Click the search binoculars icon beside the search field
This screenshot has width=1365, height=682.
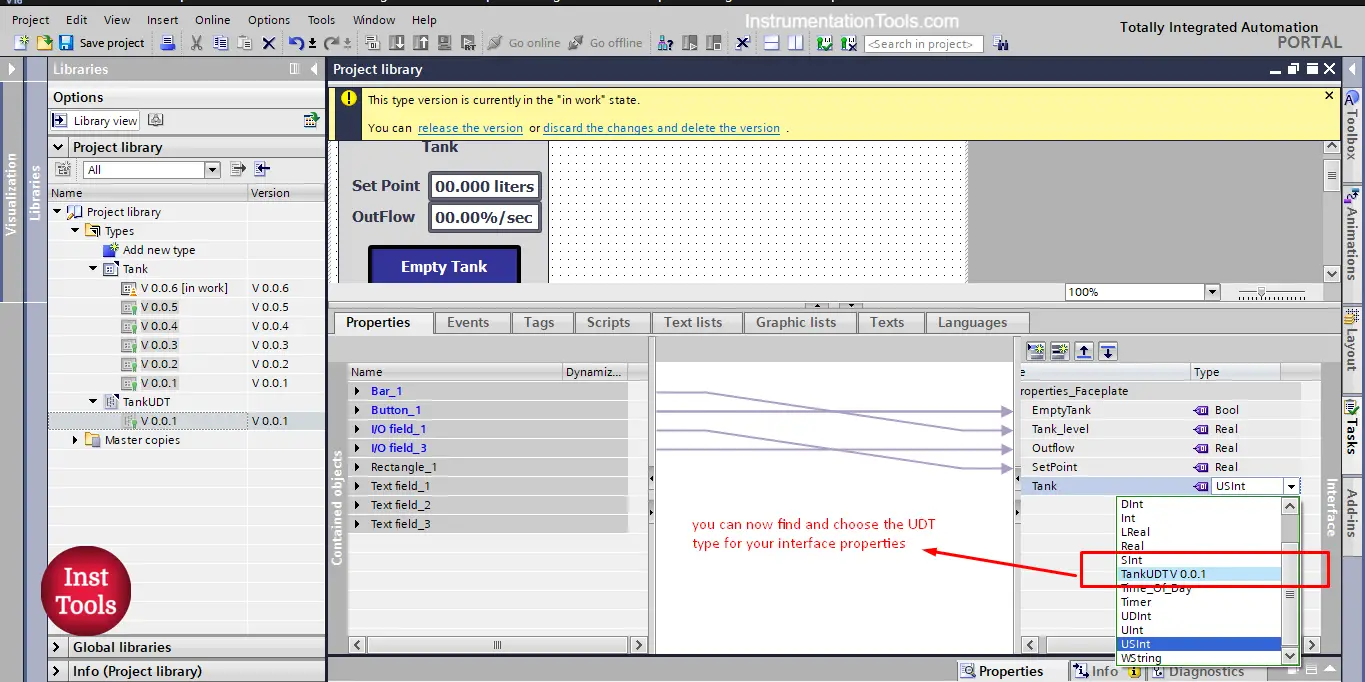(1001, 43)
